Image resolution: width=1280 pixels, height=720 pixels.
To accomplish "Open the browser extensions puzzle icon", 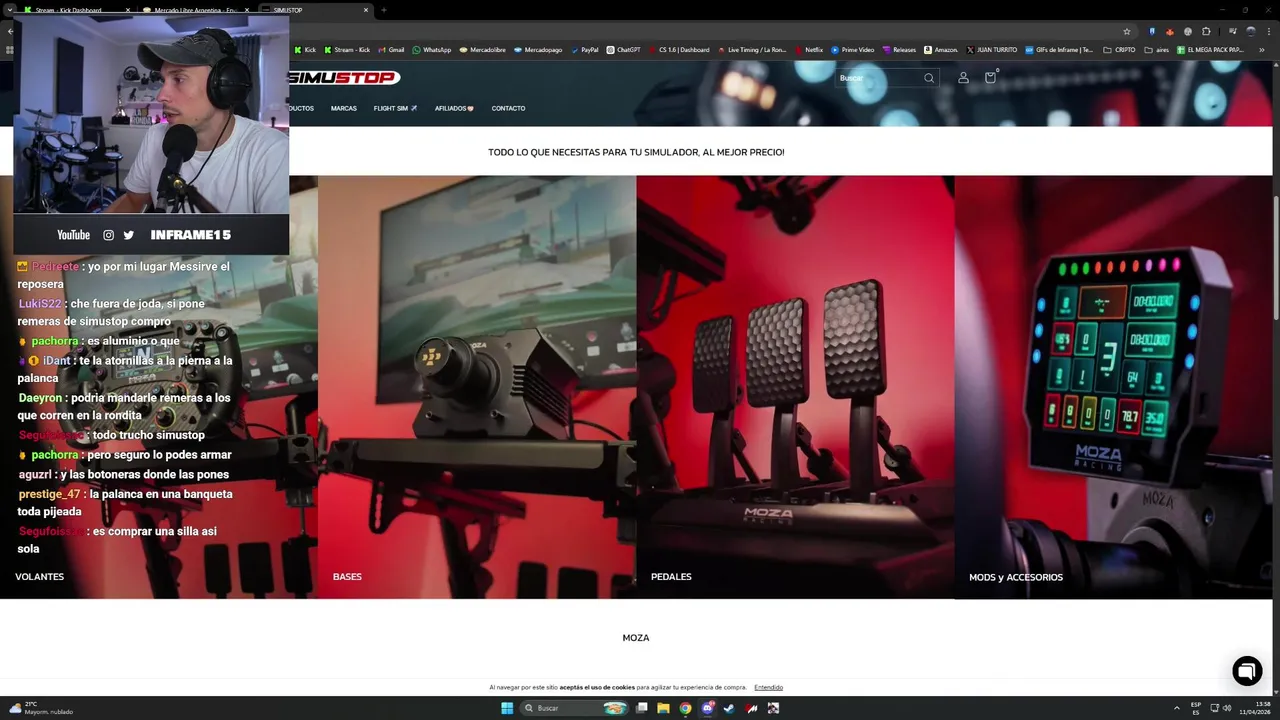I will click(1206, 31).
